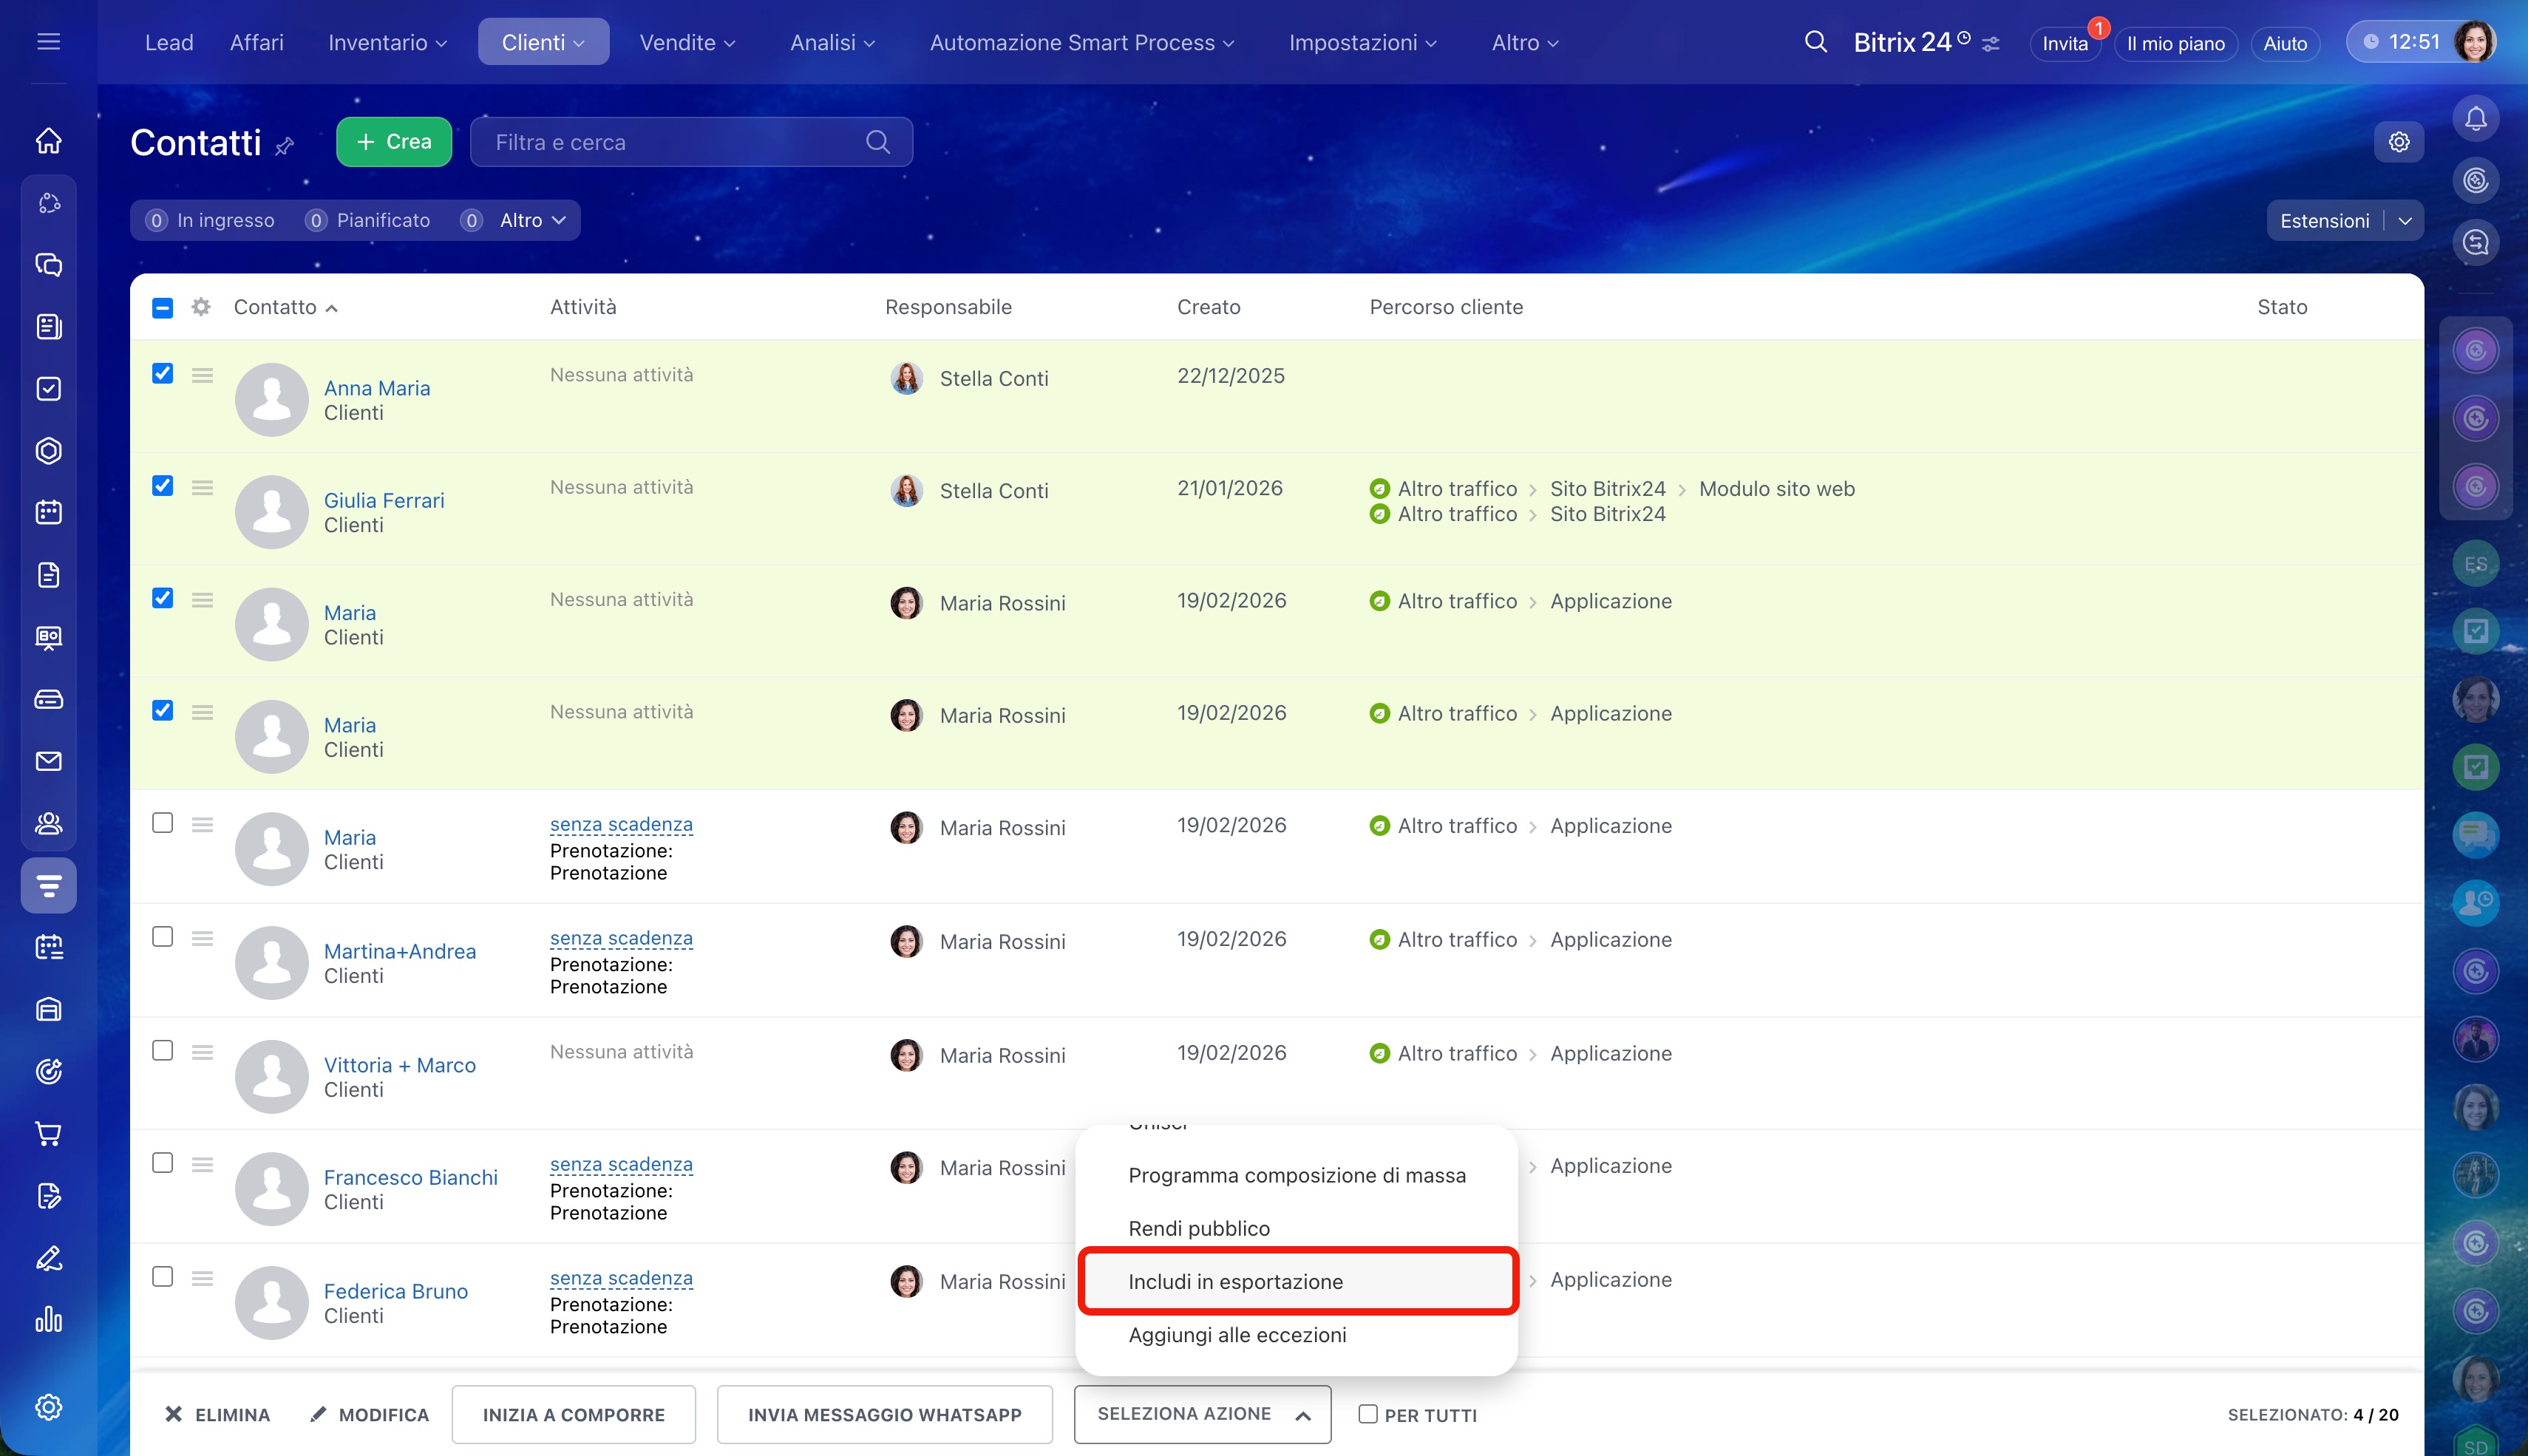The width and height of the screenshot is (2528, 1456).
Task: Click the grid settings gear by Contatto
Action: 201,307
